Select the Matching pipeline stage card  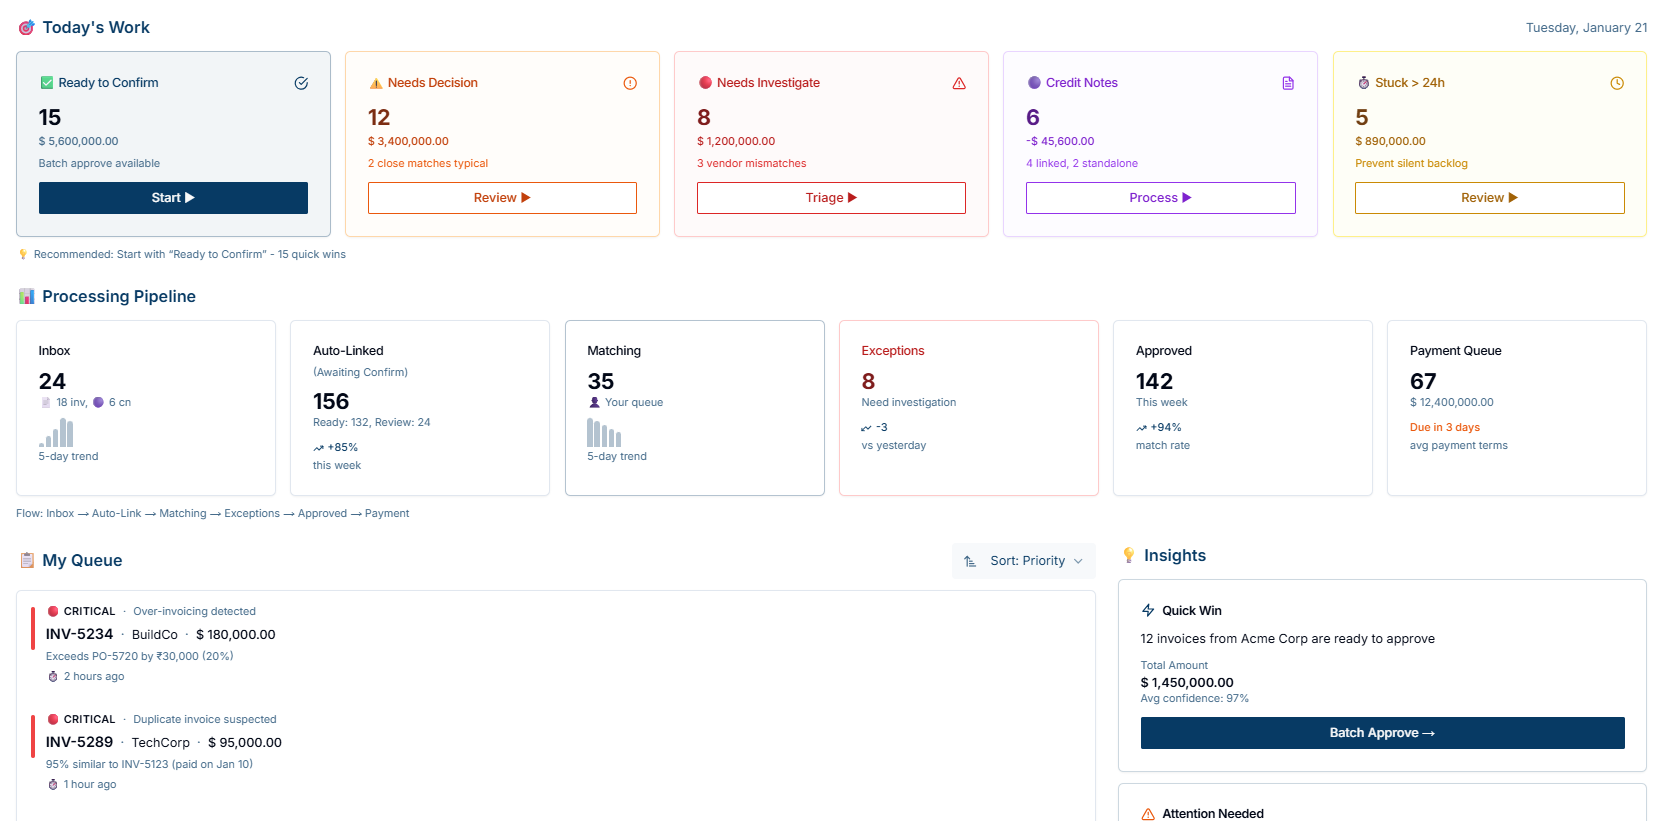tap(694, 408)
